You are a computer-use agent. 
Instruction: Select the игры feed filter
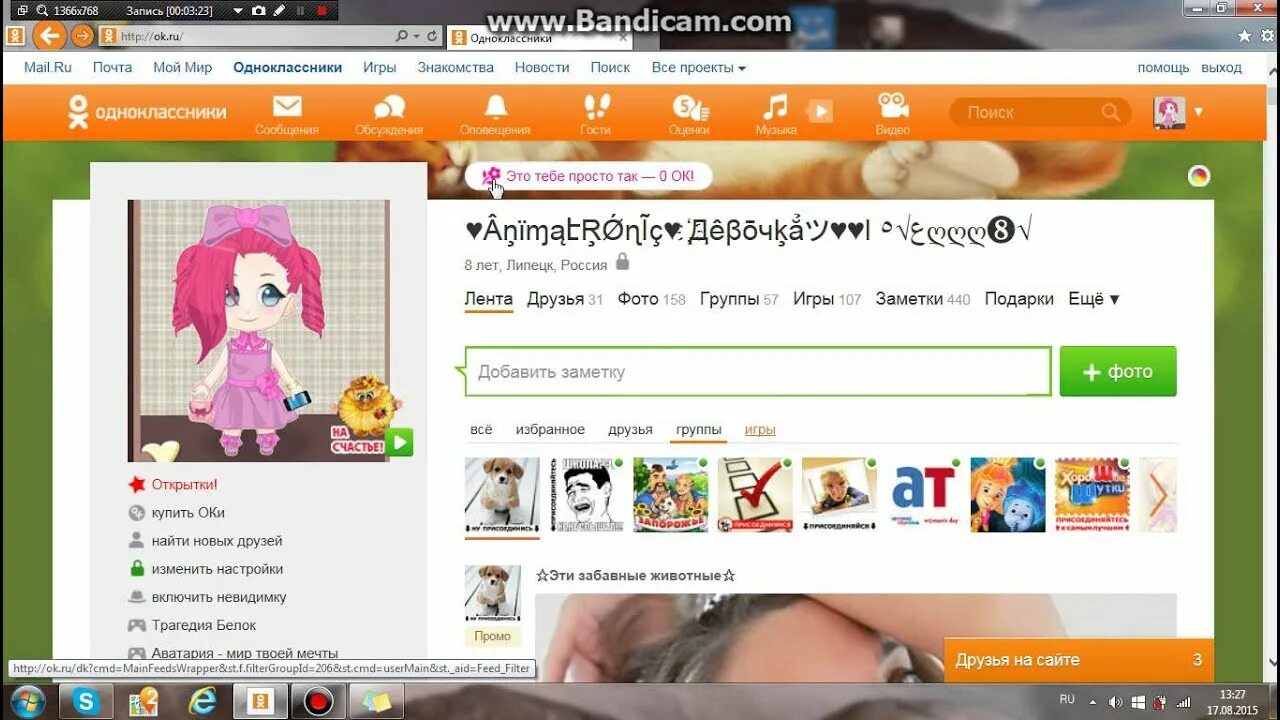(x=760, y=430)
